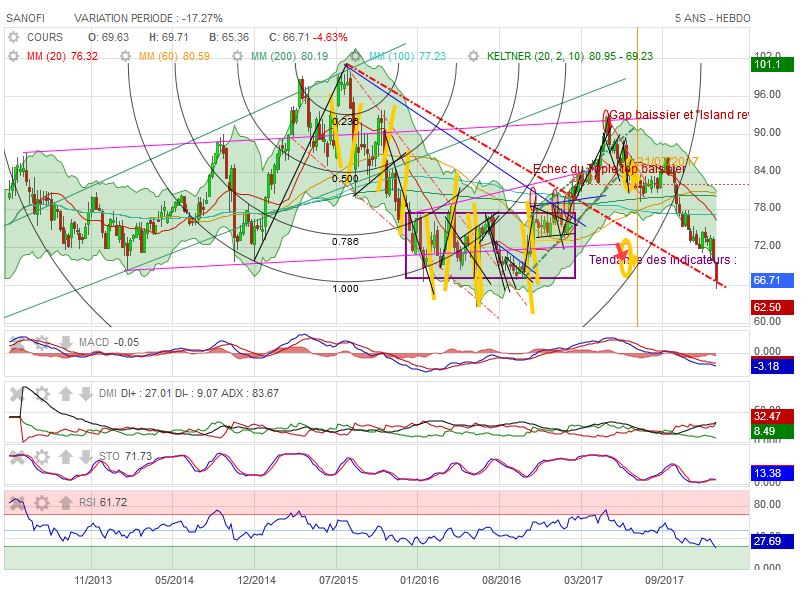Viewport: 808px width, 593px height.
Task: Click the RSI 61.72 label
Action: coord(103,502)
